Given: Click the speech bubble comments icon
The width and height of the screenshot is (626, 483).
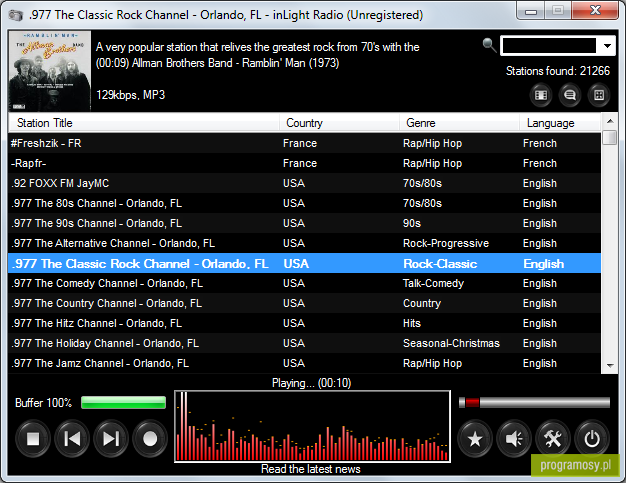Looking at the screenshot, I should pos(570,95).
